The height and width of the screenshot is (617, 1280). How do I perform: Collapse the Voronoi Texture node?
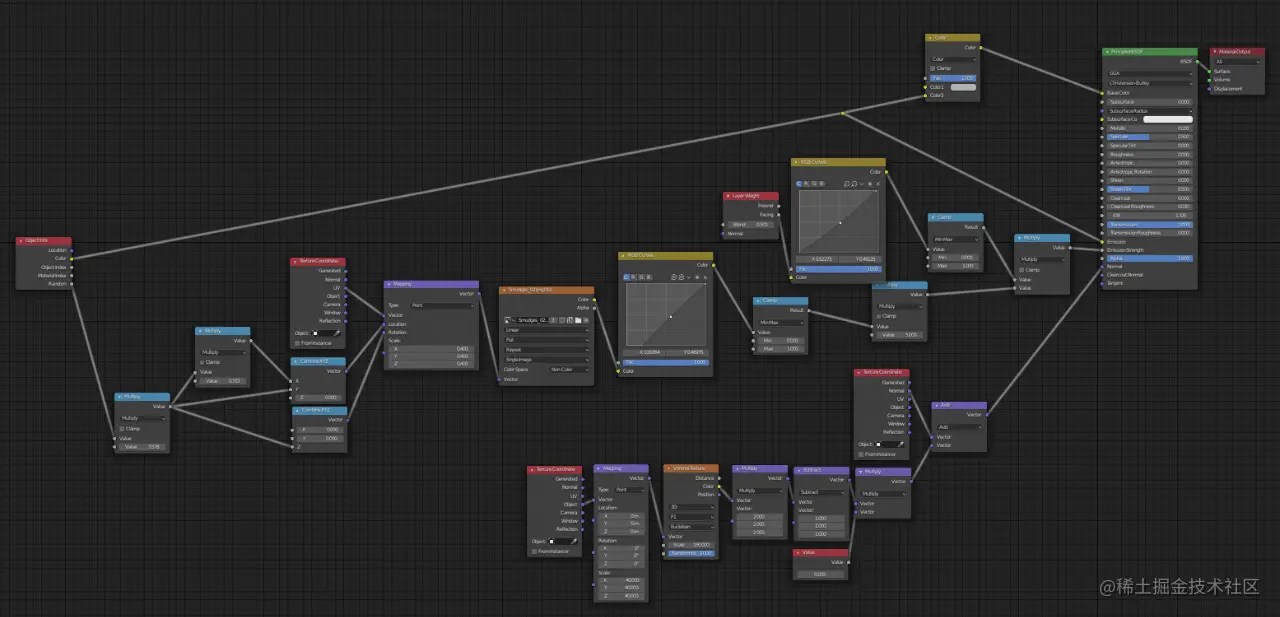click(x=668, y=468)
